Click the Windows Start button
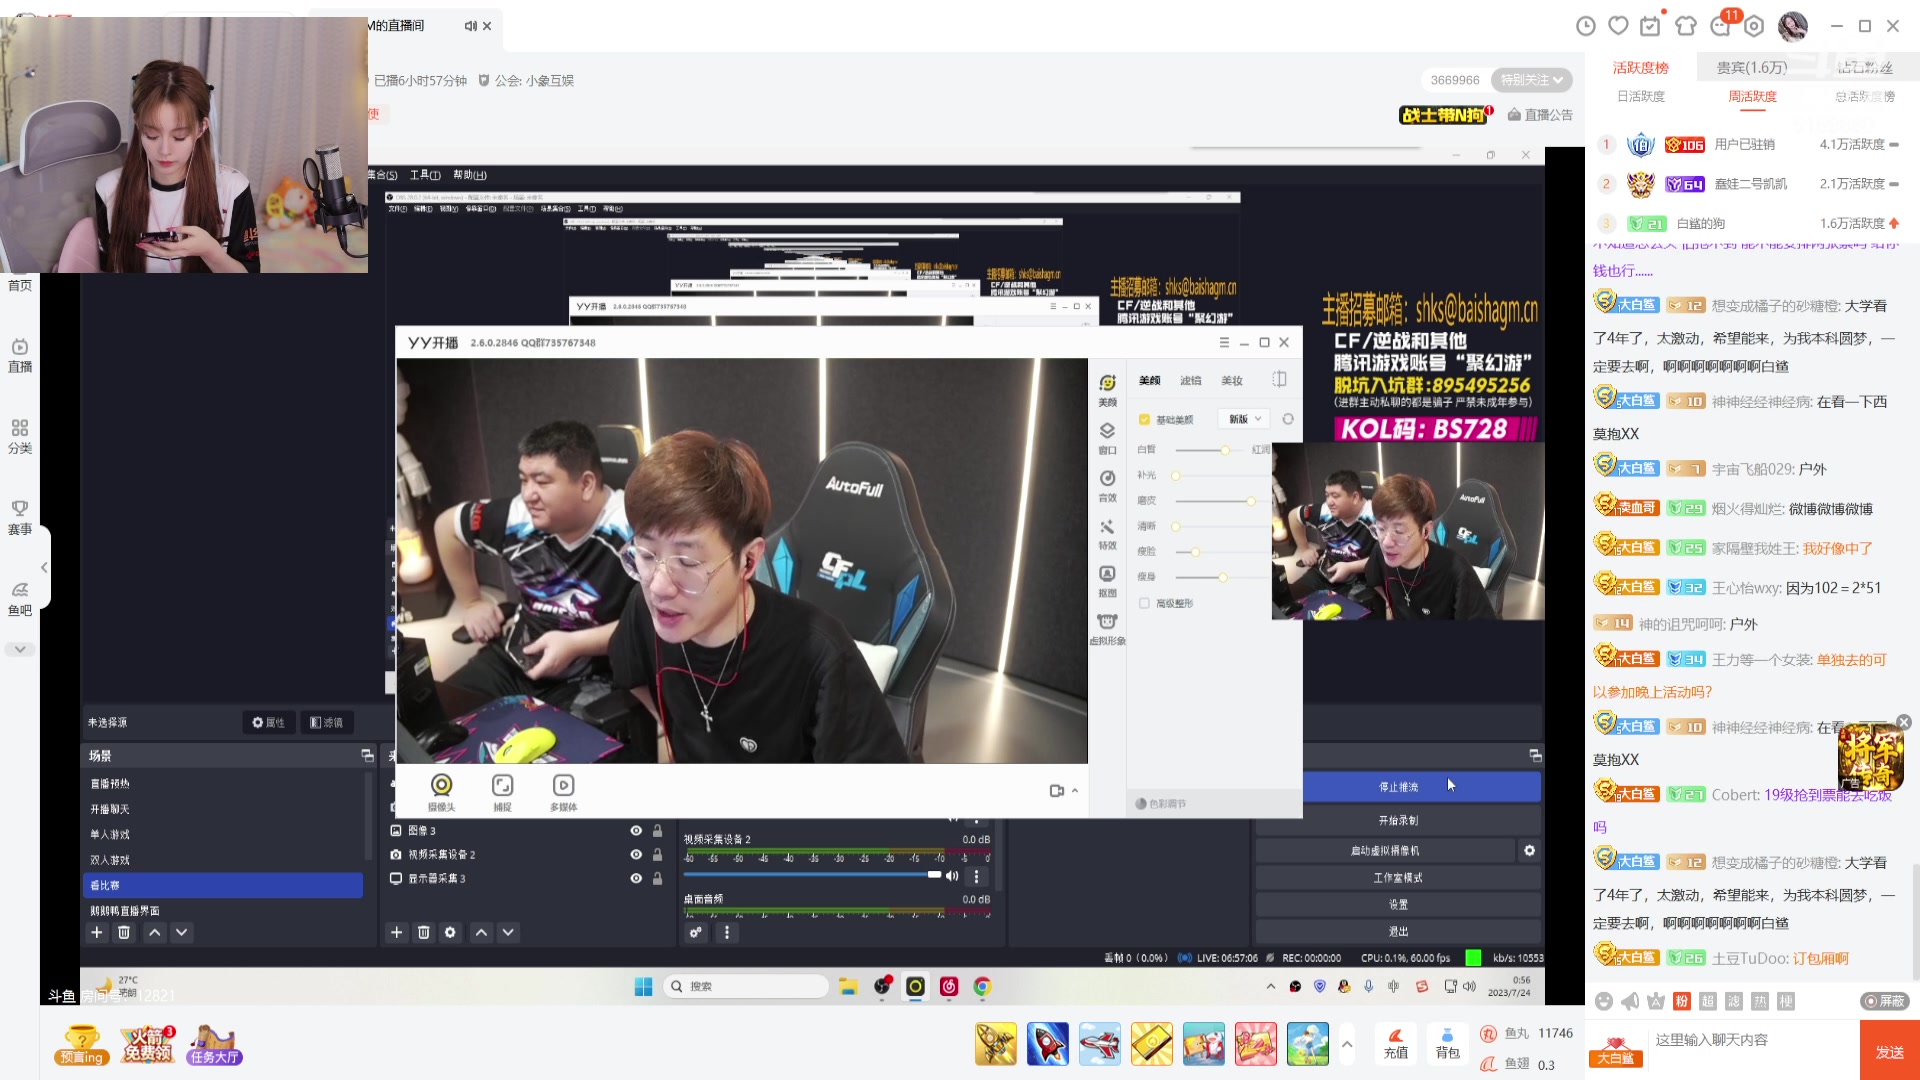 tap(643, 987)
